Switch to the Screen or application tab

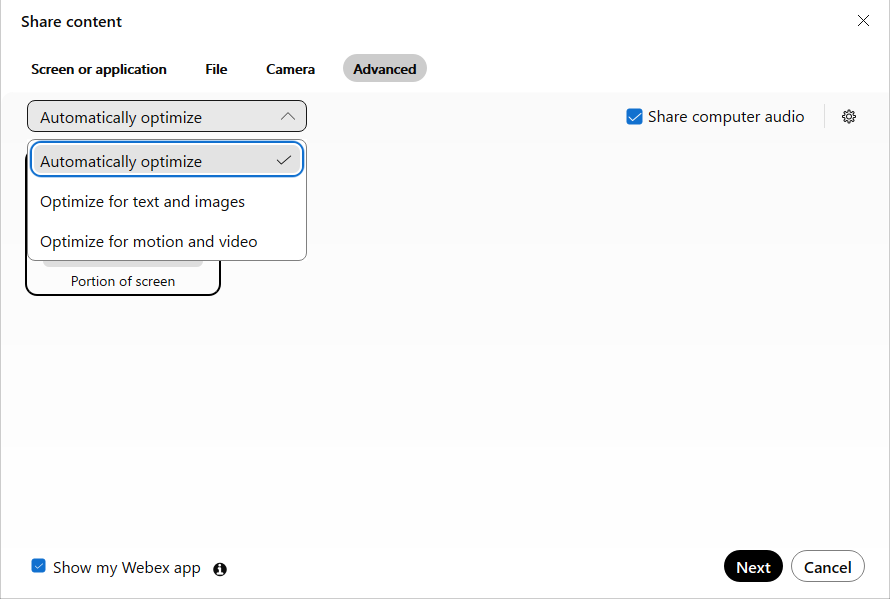(99, 69)
